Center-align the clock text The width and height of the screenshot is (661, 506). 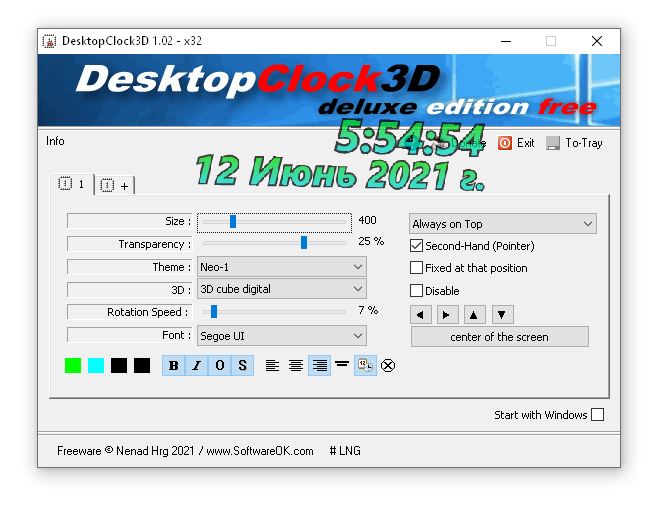296,365
